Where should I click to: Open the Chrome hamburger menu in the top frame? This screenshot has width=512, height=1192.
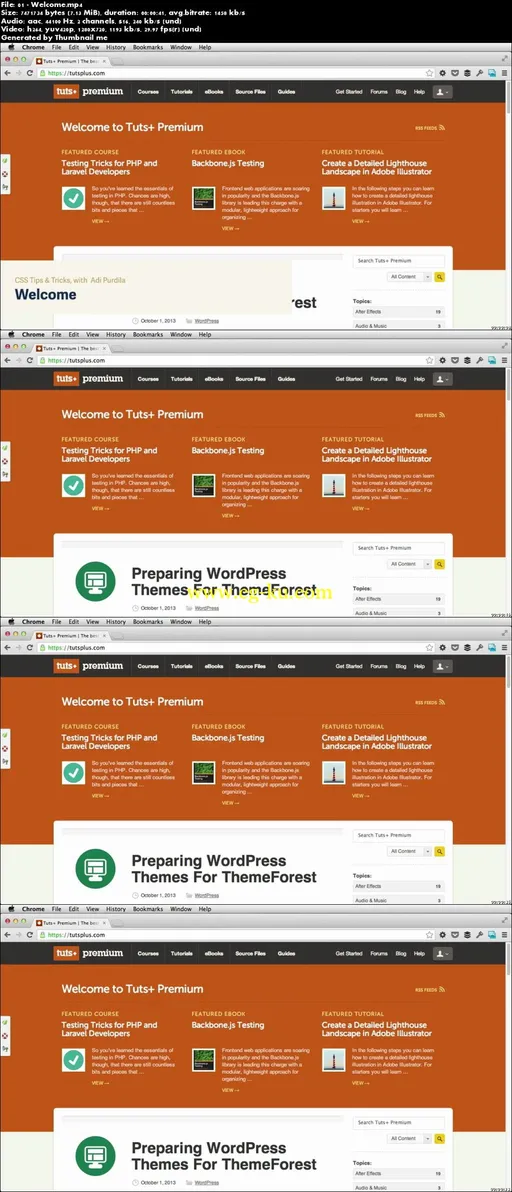click(504, 73)
